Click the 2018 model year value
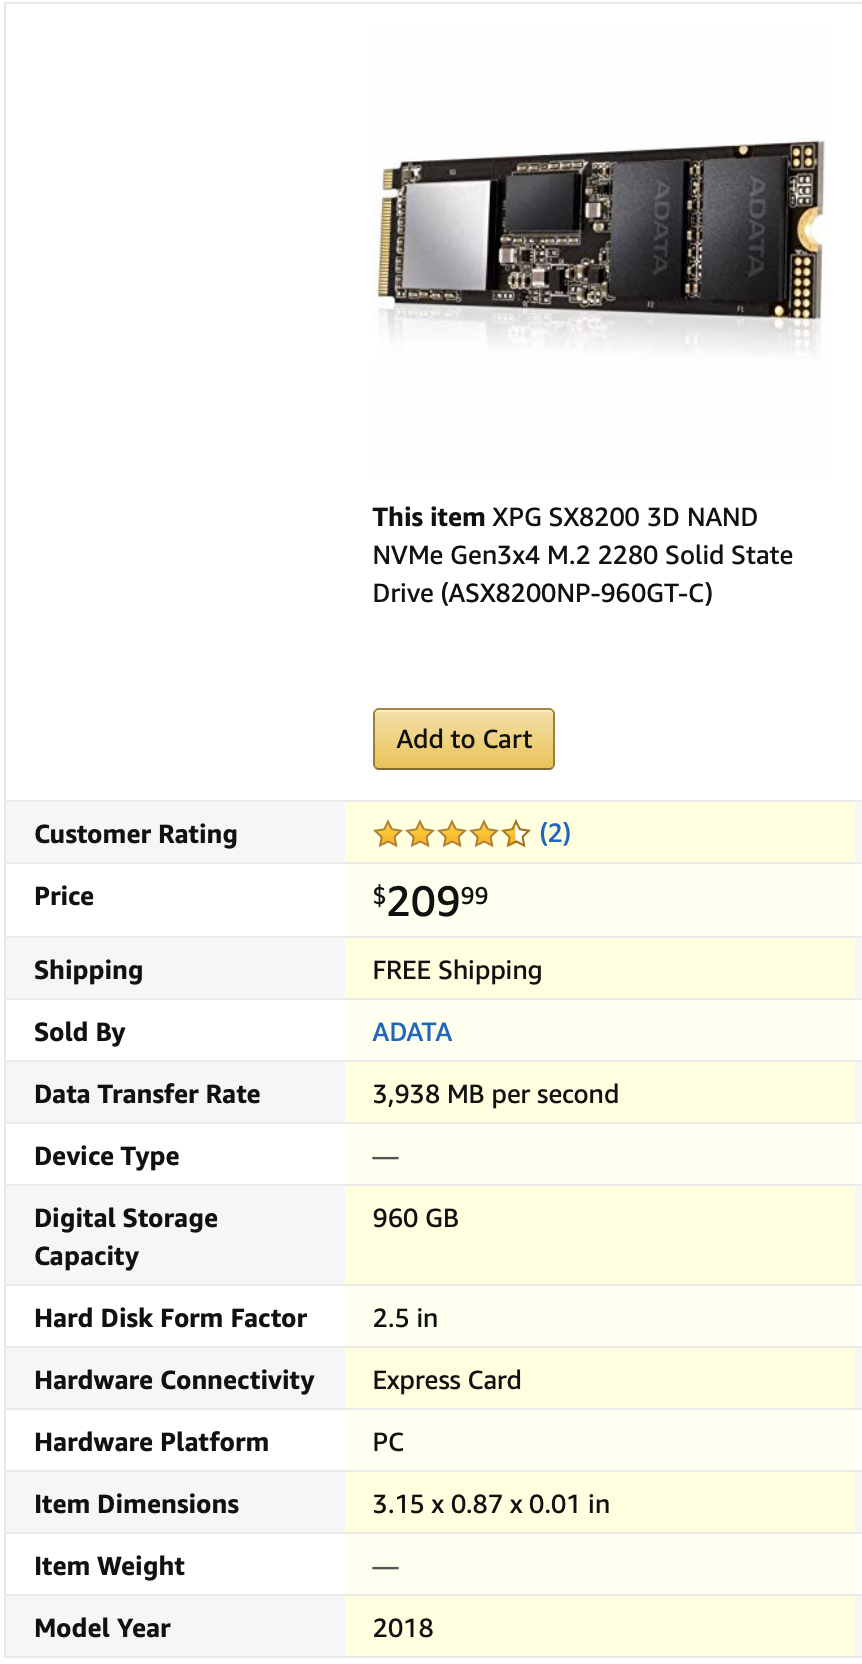862x1664 pixels. [x=403, y=1628]
